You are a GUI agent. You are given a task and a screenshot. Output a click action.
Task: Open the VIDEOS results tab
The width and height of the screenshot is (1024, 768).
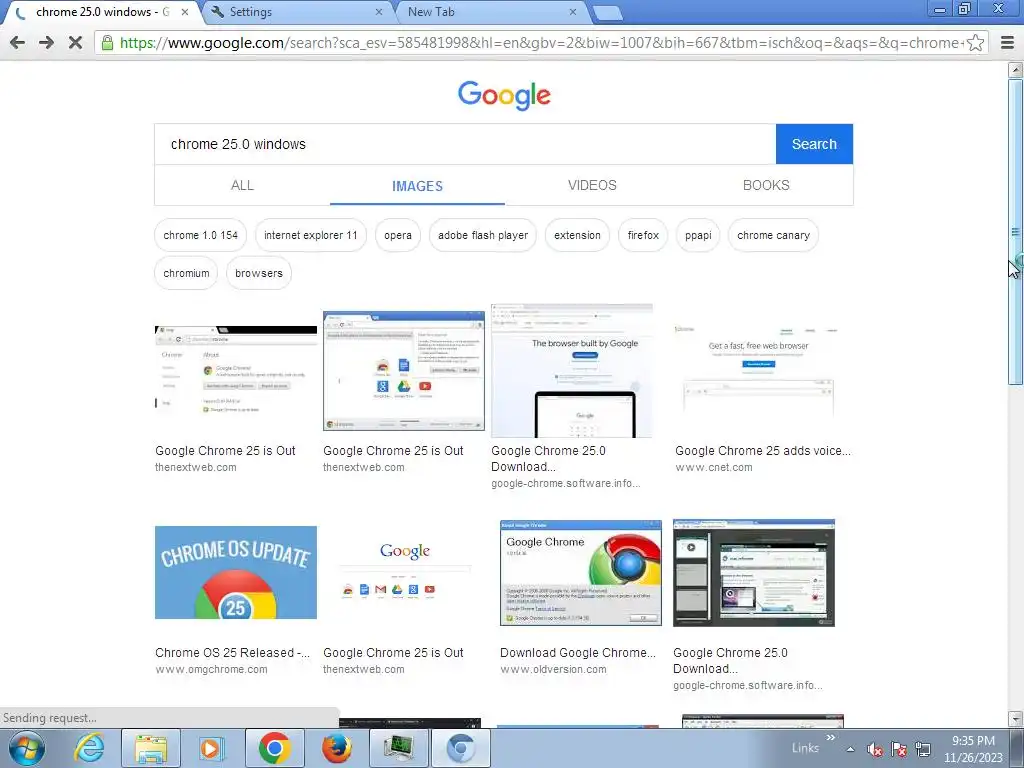point(592,185)
